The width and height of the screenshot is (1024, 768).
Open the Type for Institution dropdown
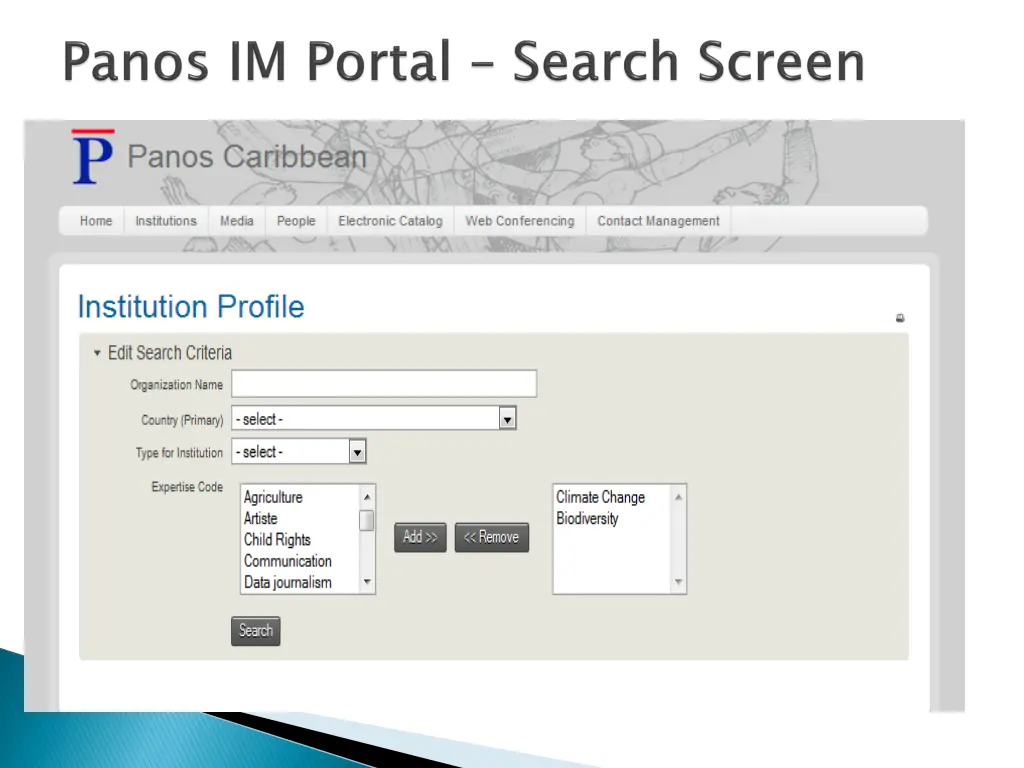click(x=298, y=452)
